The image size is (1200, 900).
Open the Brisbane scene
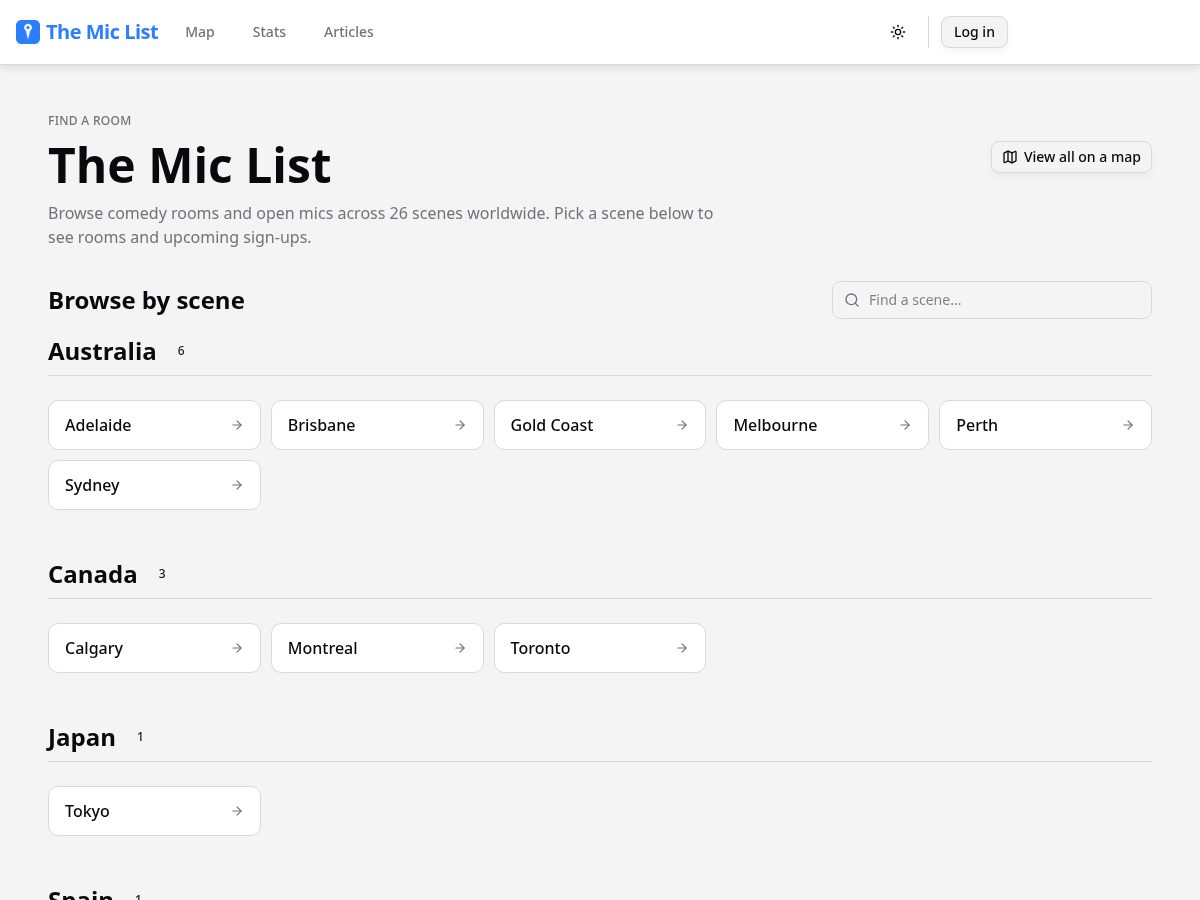(x=377, y=425)
